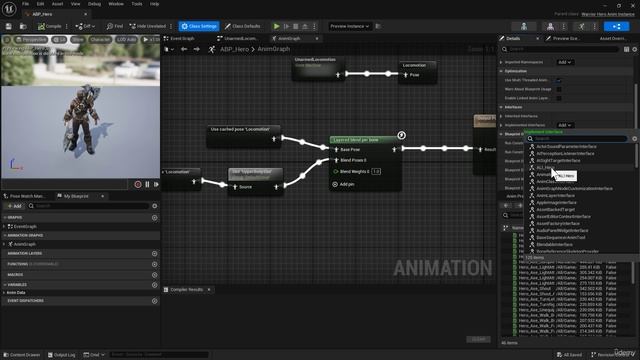Toggle Use Multi Threaded Animation Update checkbox

pos(559,80)
